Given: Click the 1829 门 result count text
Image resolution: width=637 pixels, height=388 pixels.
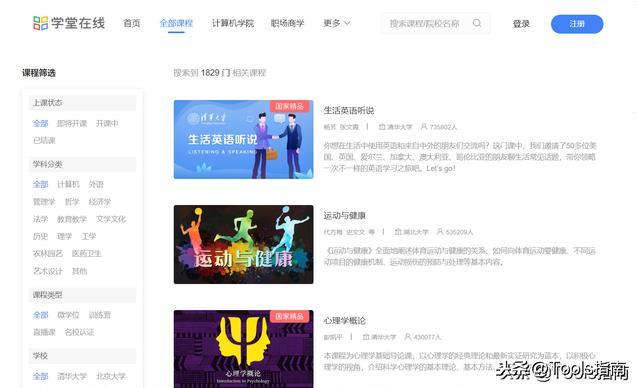Looking at the screenshot, I should pyautogui.click(x=215, y=73).
